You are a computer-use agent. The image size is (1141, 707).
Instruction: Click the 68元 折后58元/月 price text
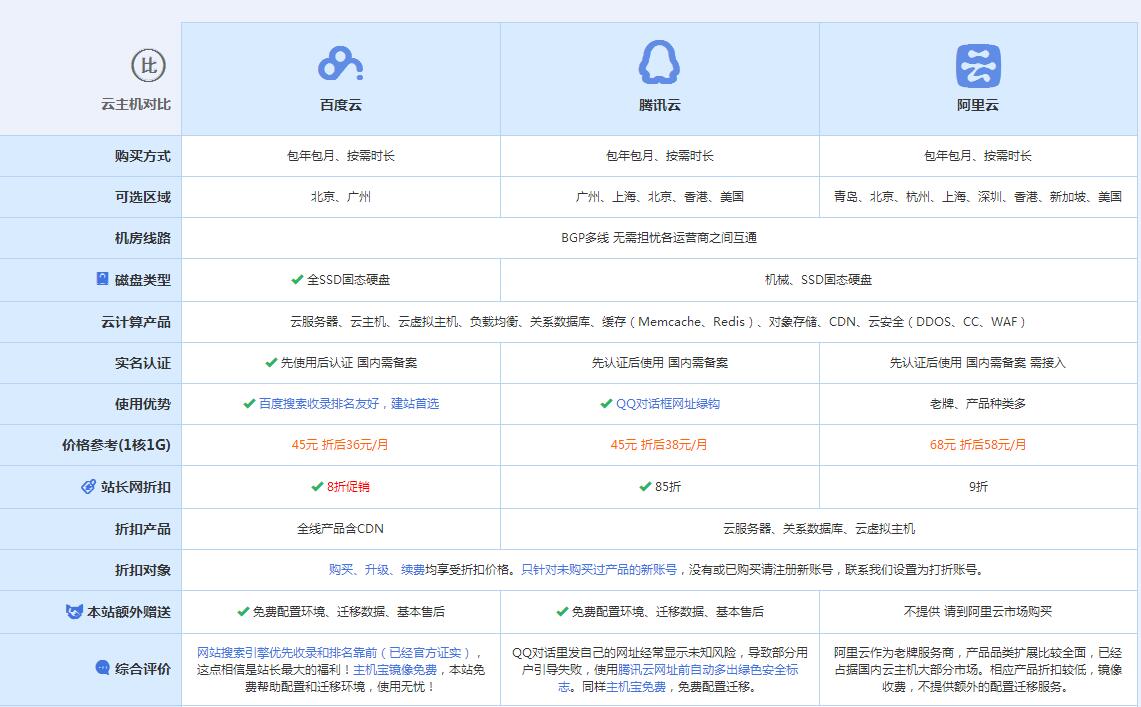coord(977,446)
